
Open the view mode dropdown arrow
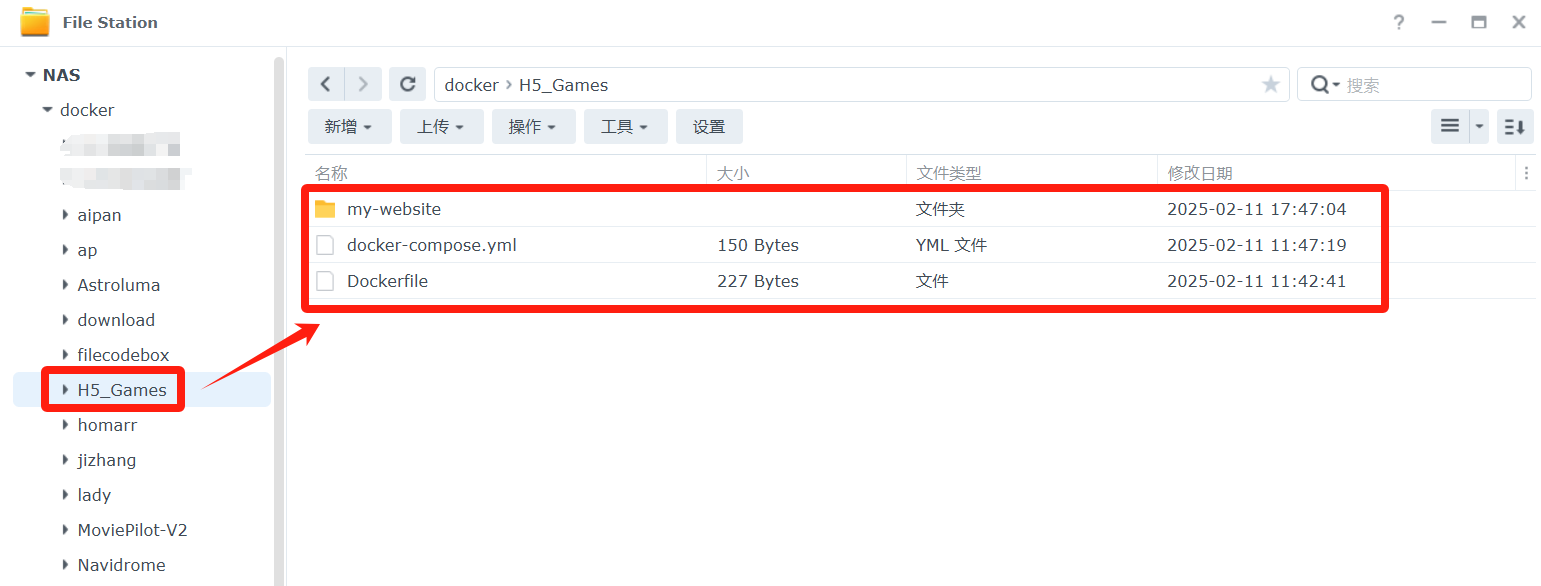pyautogui.click(x=1479, y=127)
